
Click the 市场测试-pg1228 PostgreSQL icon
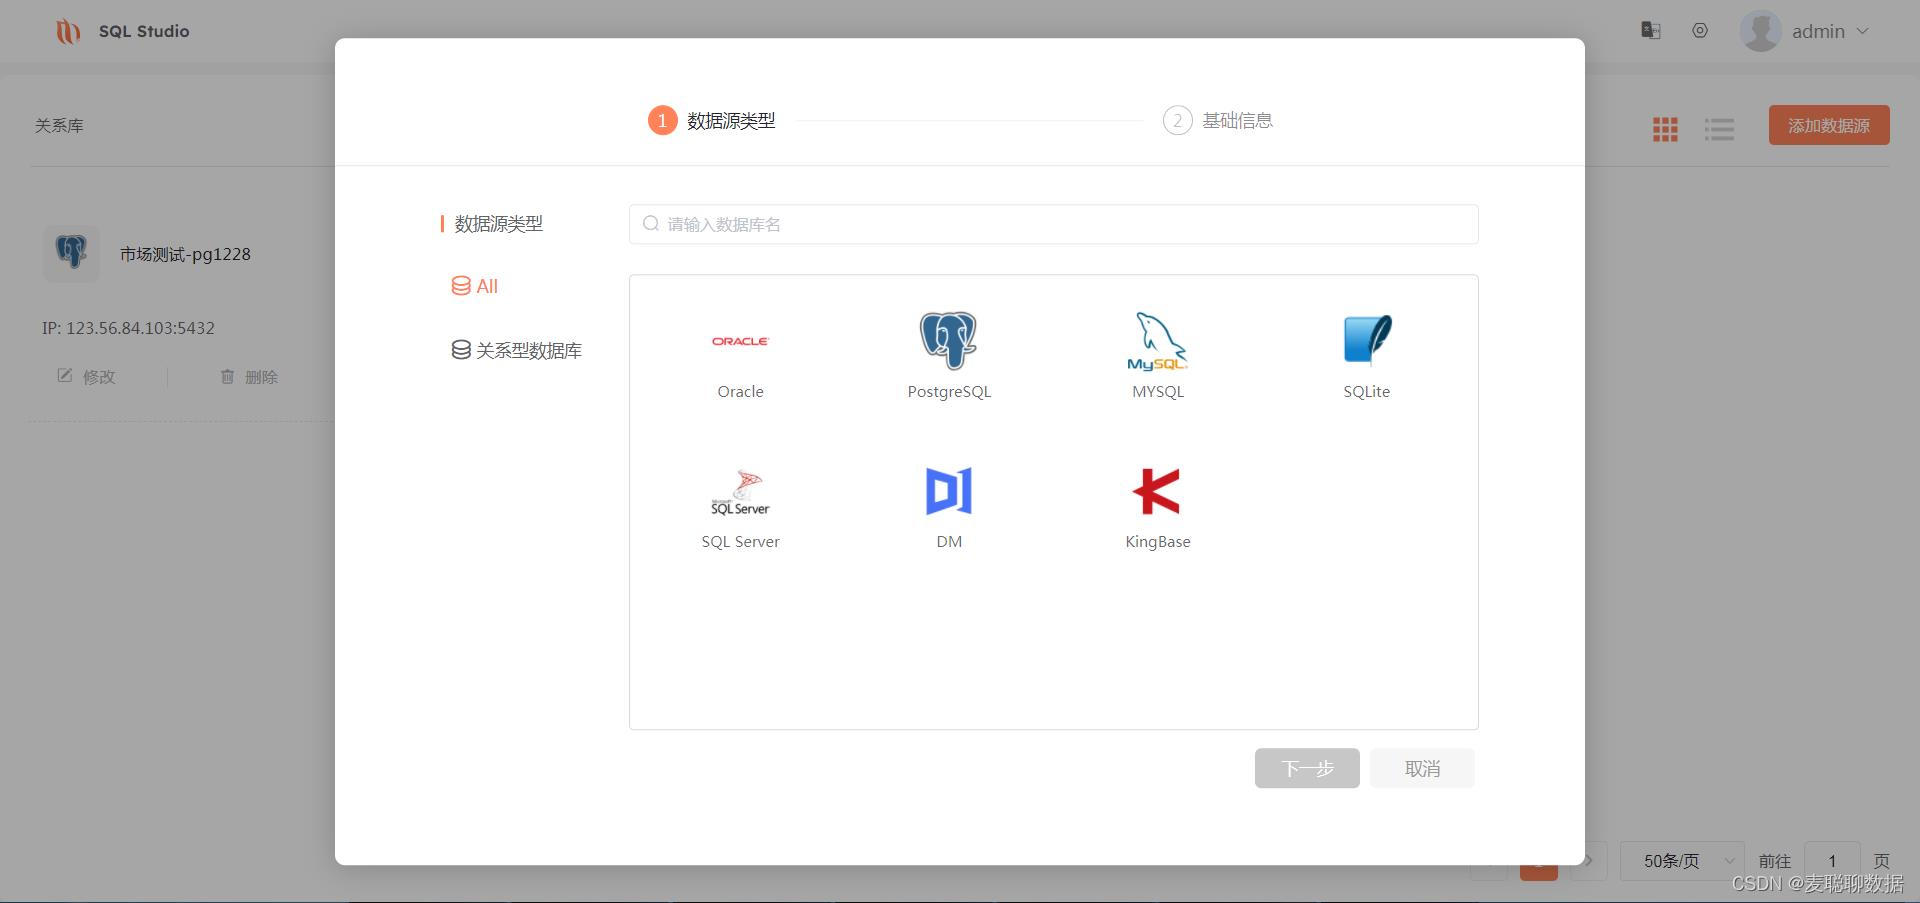click(x=71, y=253)
